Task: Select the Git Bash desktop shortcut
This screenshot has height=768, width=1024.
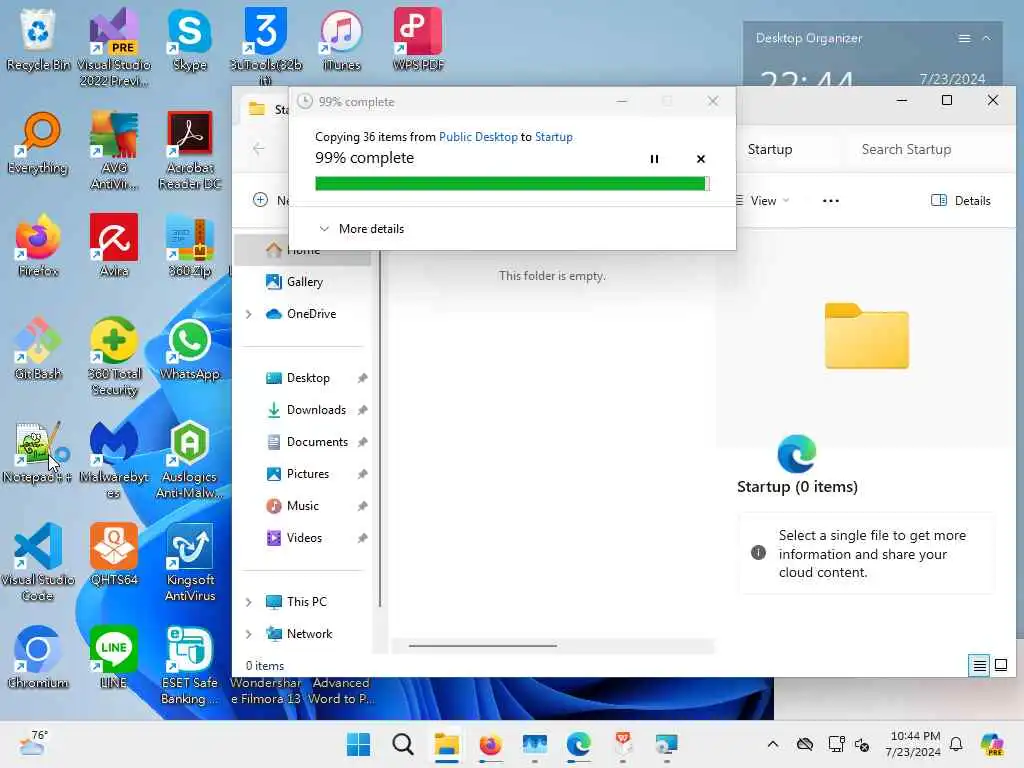Action: (x=38, y=349)
